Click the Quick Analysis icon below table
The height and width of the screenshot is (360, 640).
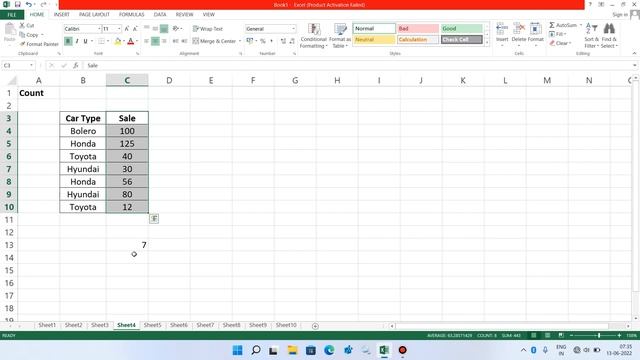tap(154, 219)
